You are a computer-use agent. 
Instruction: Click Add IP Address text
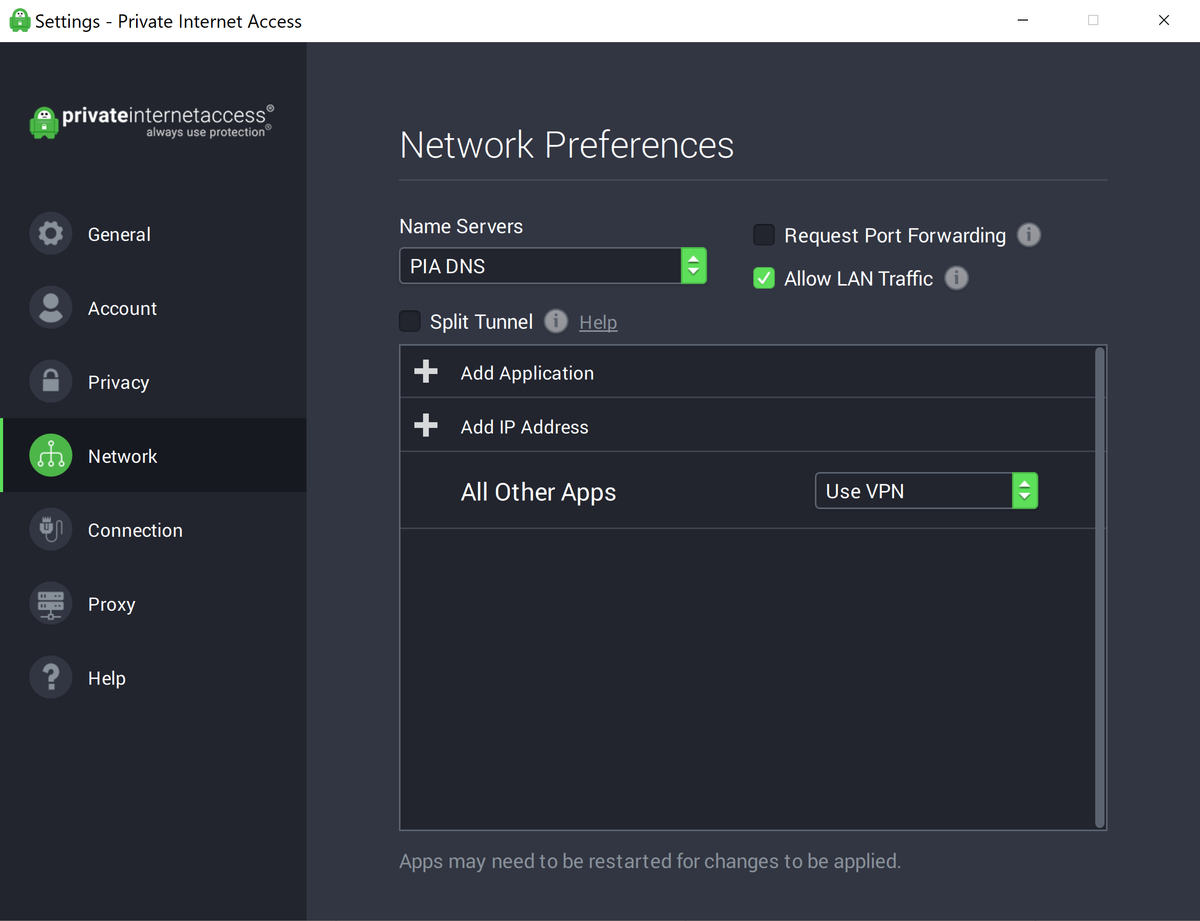pyautogui.click(x=524, y=427)
